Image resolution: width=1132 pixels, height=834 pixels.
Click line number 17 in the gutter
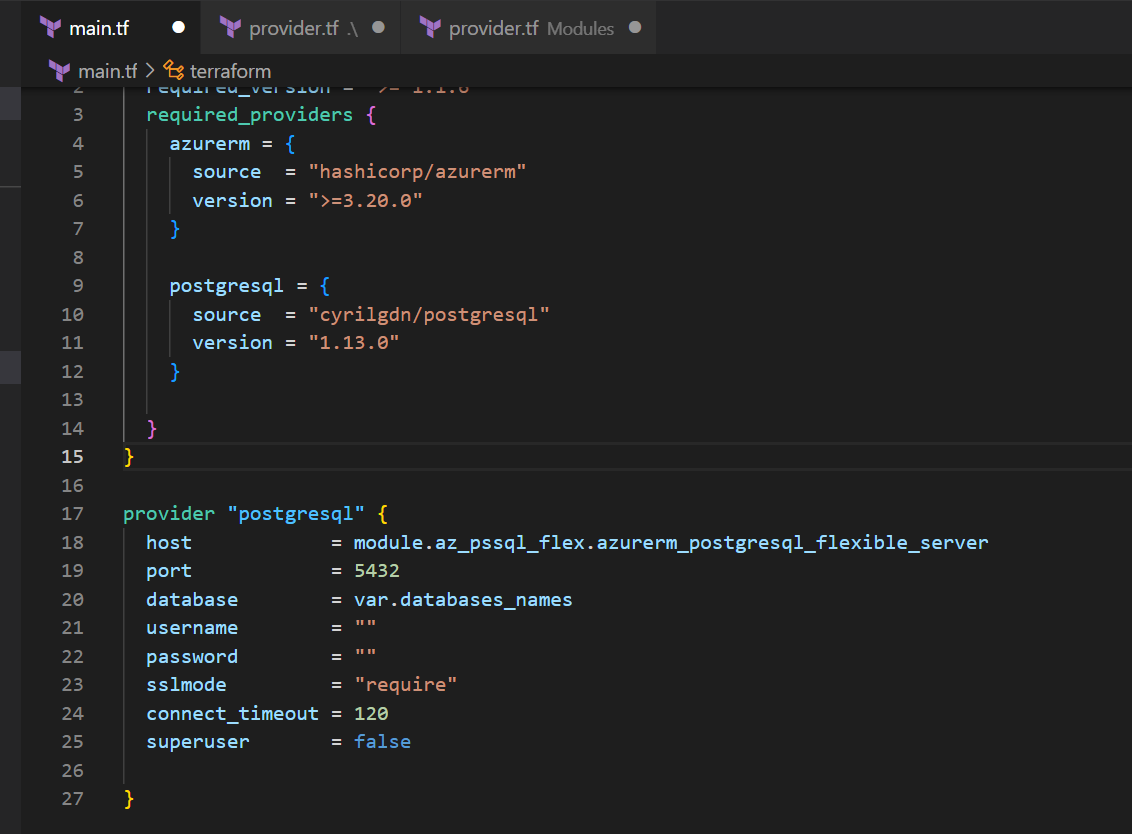click(x=72, y=514)
